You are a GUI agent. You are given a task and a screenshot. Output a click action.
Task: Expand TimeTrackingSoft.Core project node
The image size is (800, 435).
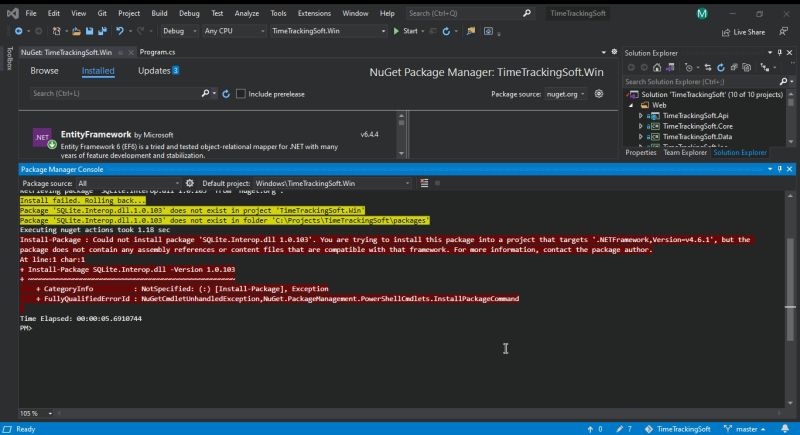coord(641,126)
